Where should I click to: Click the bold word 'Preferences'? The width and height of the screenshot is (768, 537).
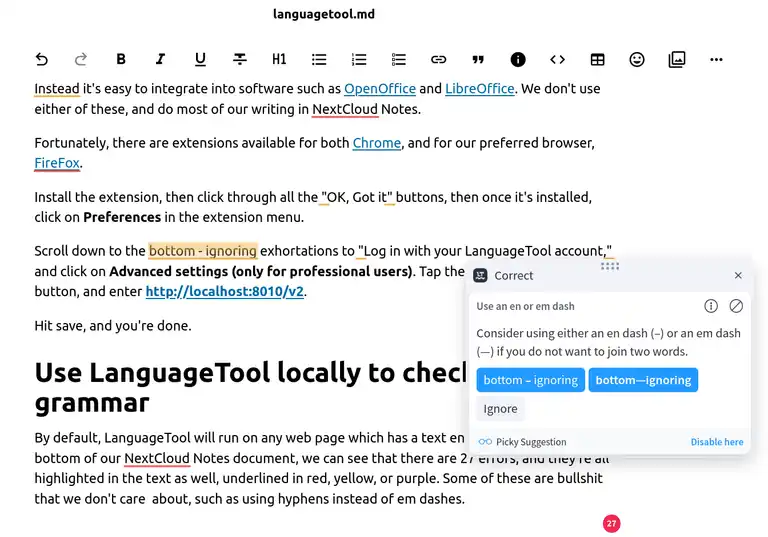(122, 217)
